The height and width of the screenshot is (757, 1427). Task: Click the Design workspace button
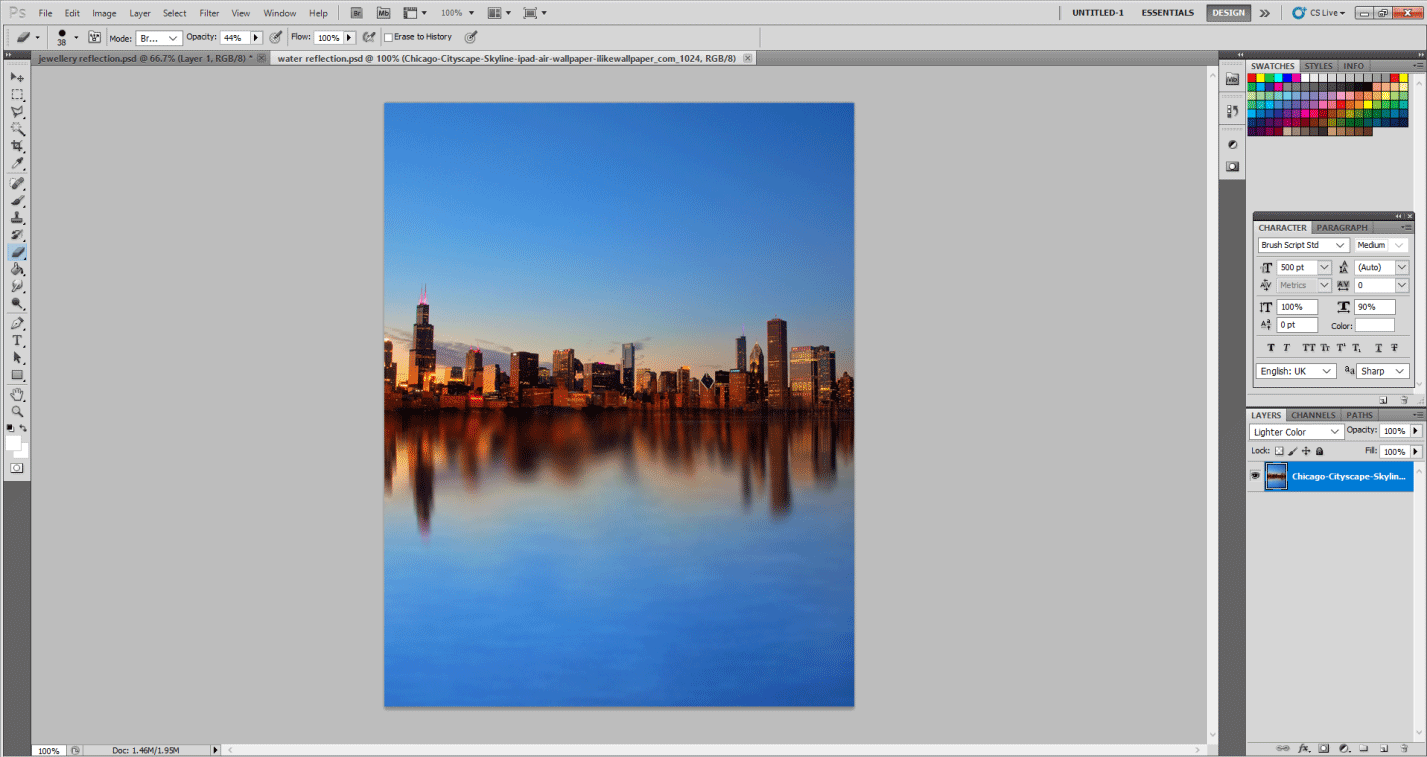(1227, 13)
